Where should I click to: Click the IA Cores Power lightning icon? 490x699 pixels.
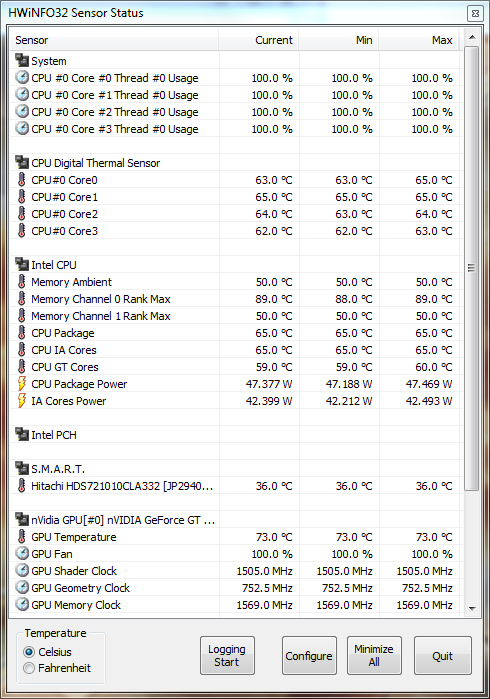(21, 400)
